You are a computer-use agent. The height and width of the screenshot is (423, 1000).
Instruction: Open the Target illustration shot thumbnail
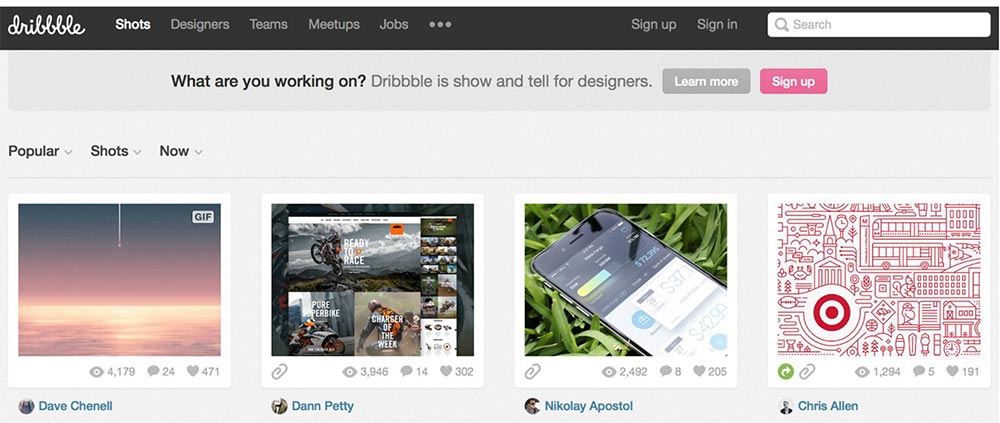[x=879, y=279]
